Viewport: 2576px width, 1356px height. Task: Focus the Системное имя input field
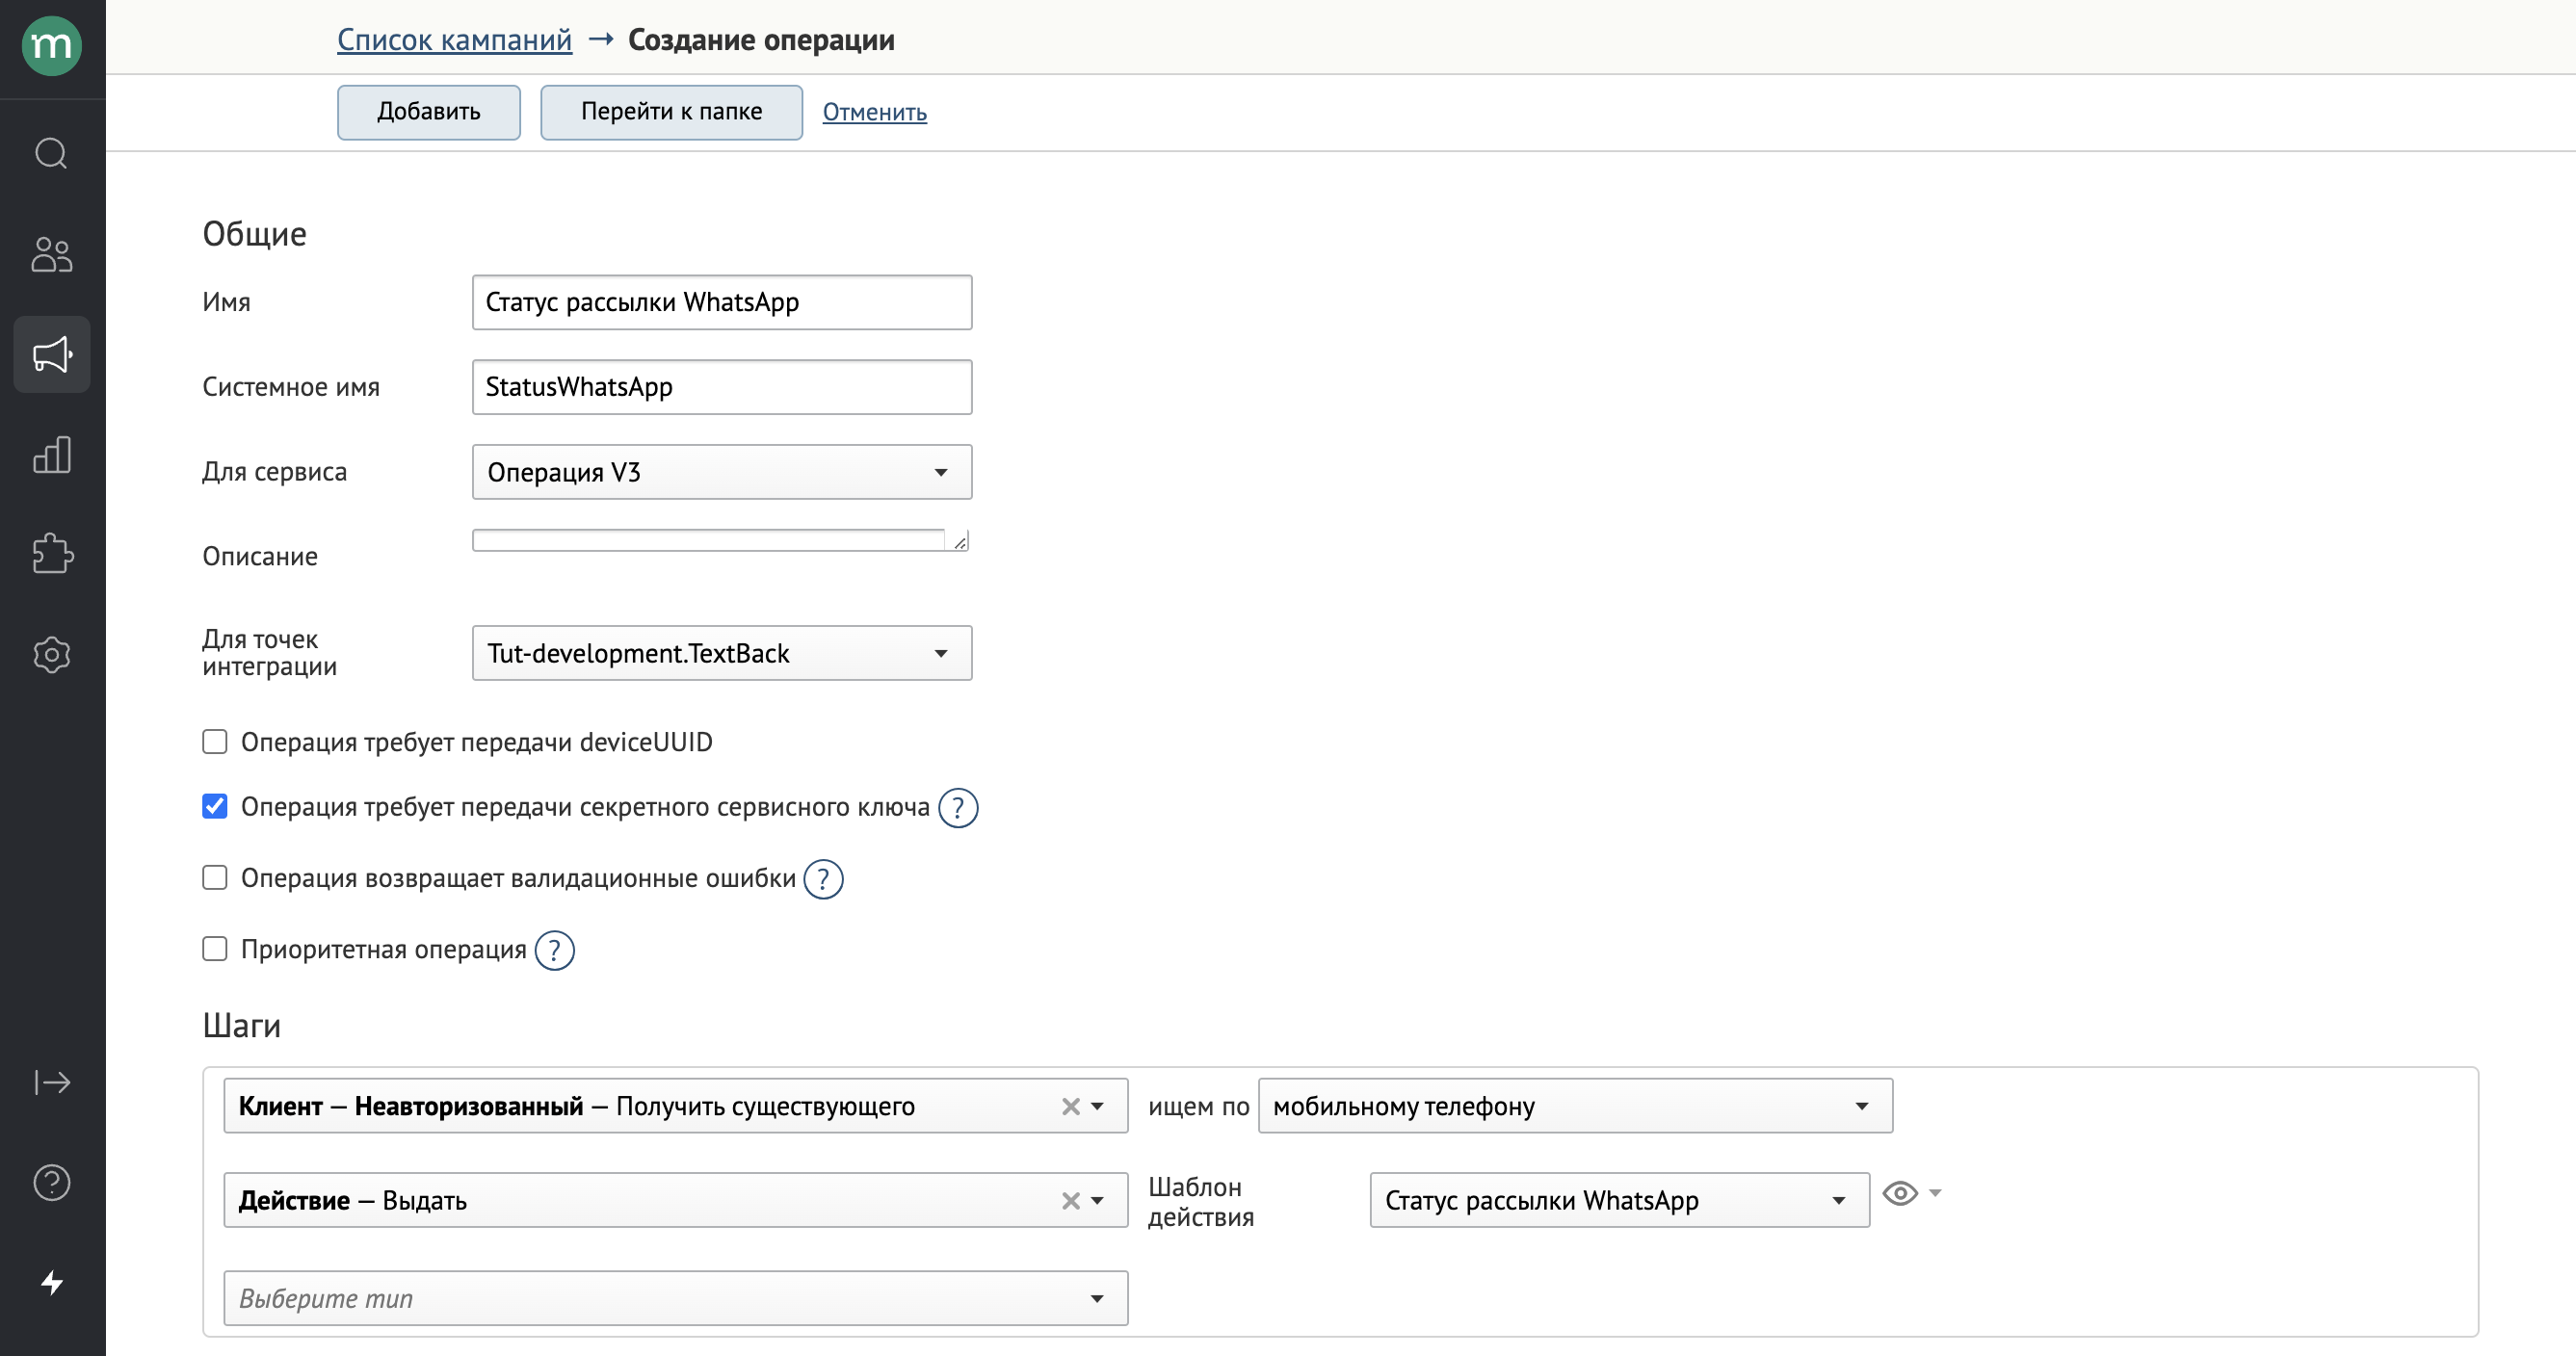pos(722,387)
